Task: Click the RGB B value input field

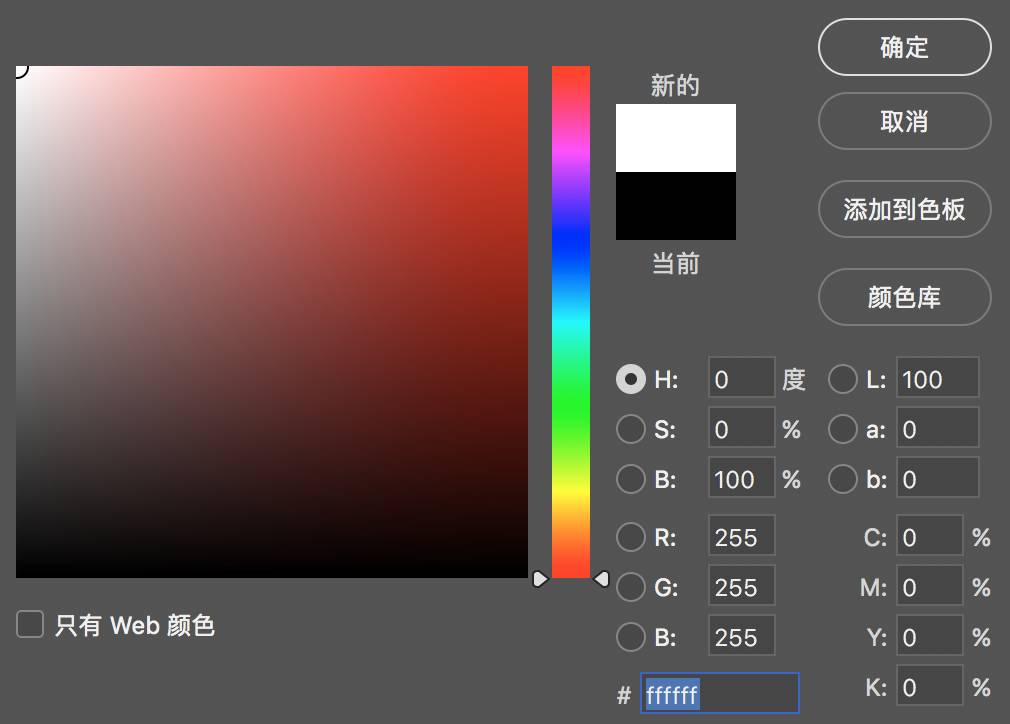Action: pyautogui.click(x=741, y=636)
